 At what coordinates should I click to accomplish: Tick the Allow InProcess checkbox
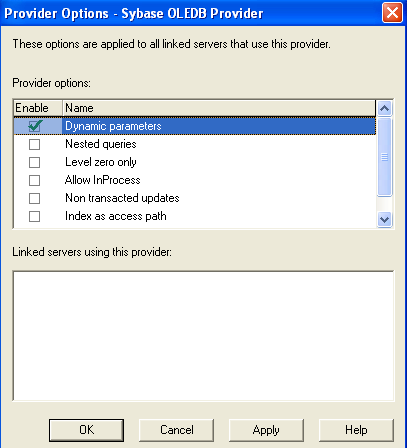point(34,180)
